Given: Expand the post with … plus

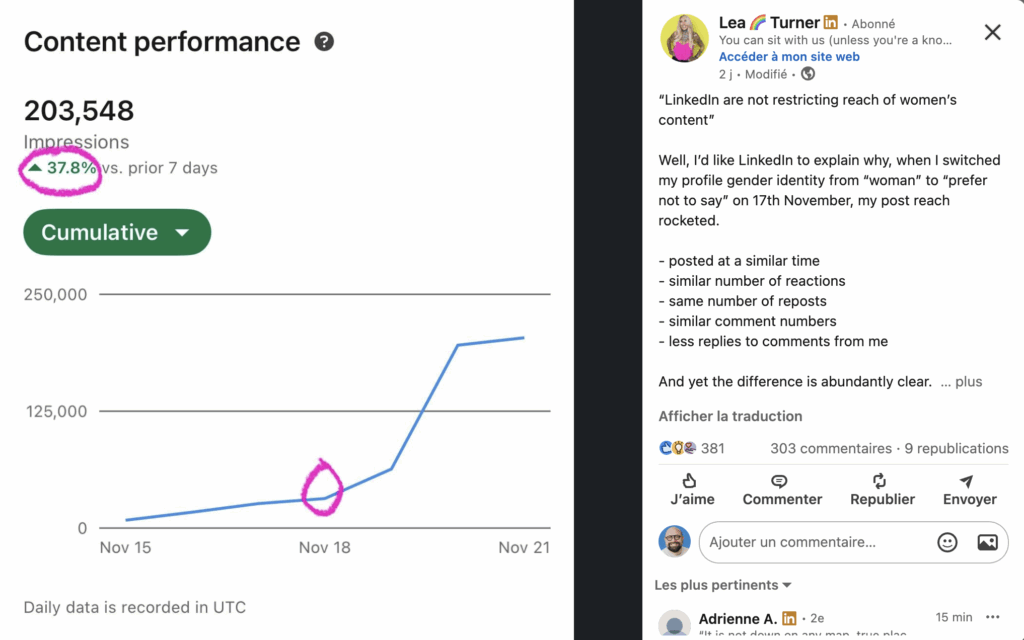Looking at the screenshot, I should click(x=962, y=381).
